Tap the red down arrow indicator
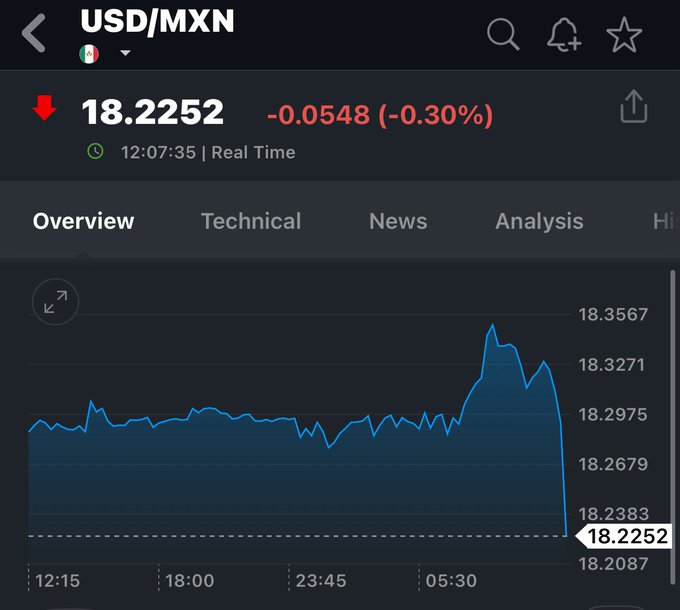Viewport: 680px width, 610px height. click(44, 108)
